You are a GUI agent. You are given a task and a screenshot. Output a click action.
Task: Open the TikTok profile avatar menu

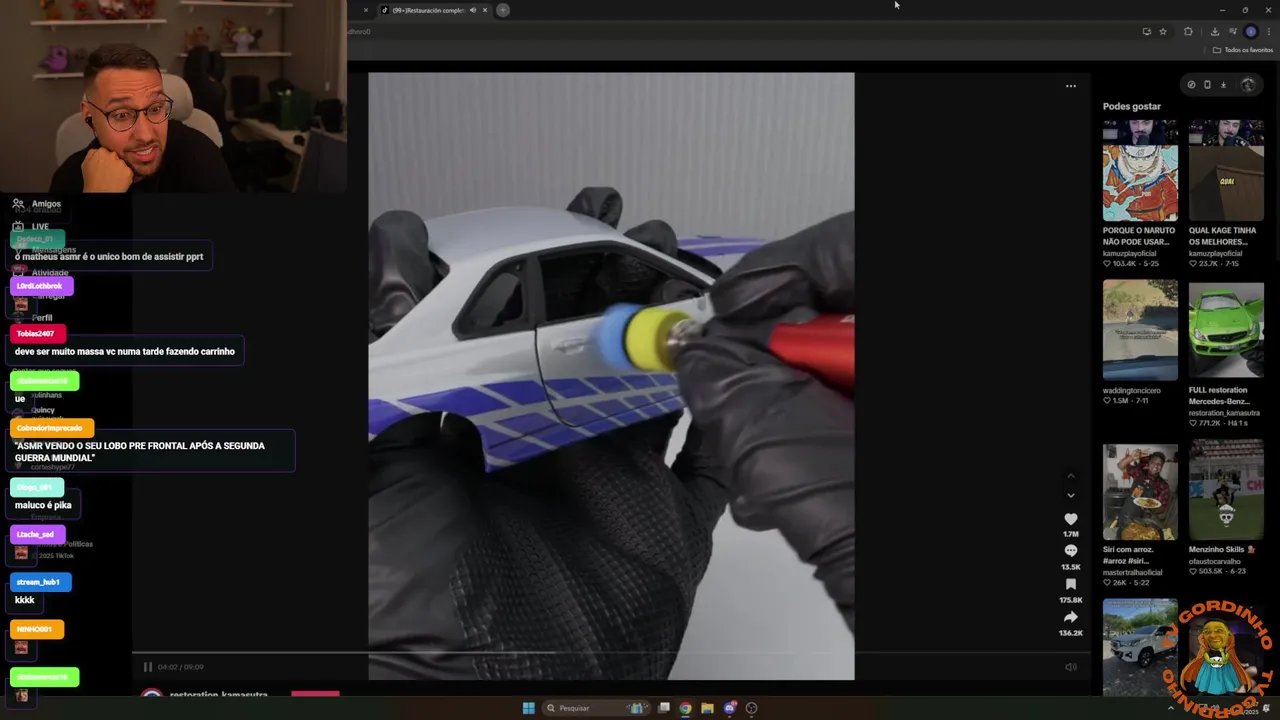coord(1247,85)
